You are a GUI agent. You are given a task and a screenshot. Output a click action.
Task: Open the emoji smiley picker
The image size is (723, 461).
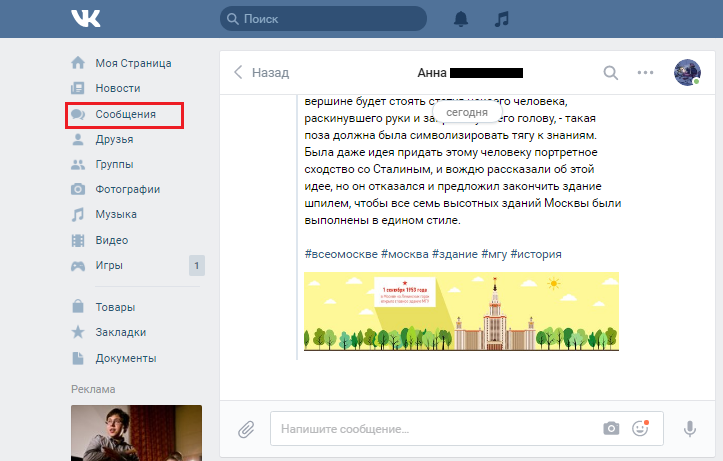click(x=640, y=428)
